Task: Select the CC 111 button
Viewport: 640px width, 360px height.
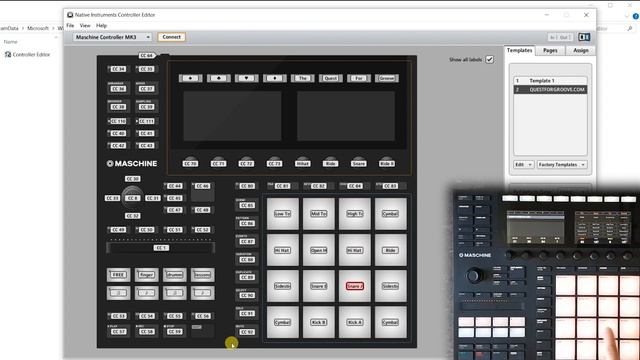Action: coord(146,121)
